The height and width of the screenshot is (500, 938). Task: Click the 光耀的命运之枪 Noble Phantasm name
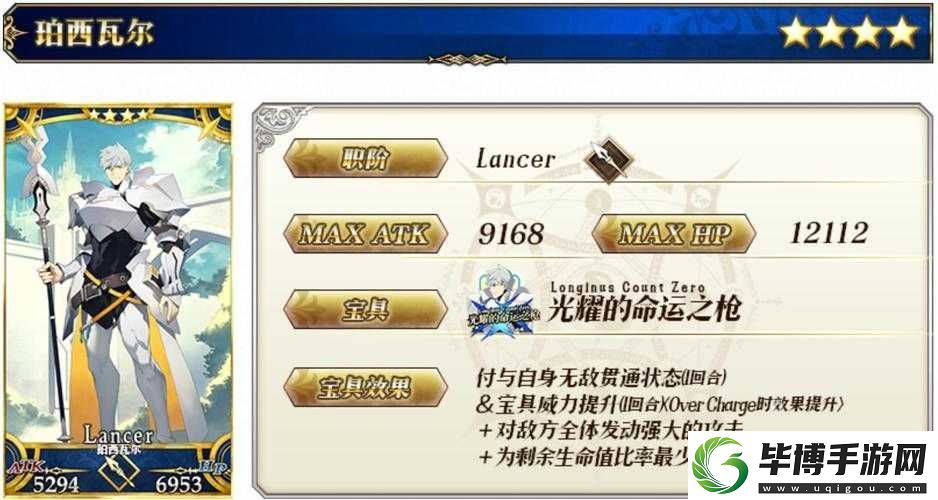[x=645, y=309]
